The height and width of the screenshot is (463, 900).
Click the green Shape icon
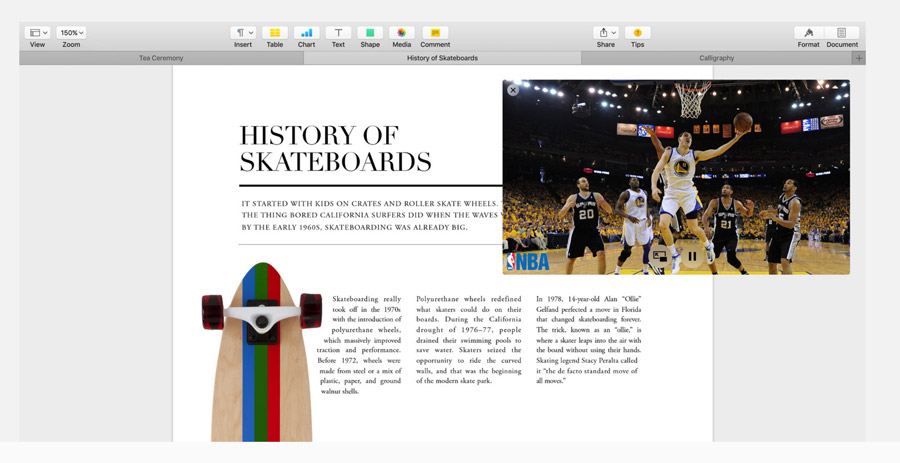[x=370, y=33]
